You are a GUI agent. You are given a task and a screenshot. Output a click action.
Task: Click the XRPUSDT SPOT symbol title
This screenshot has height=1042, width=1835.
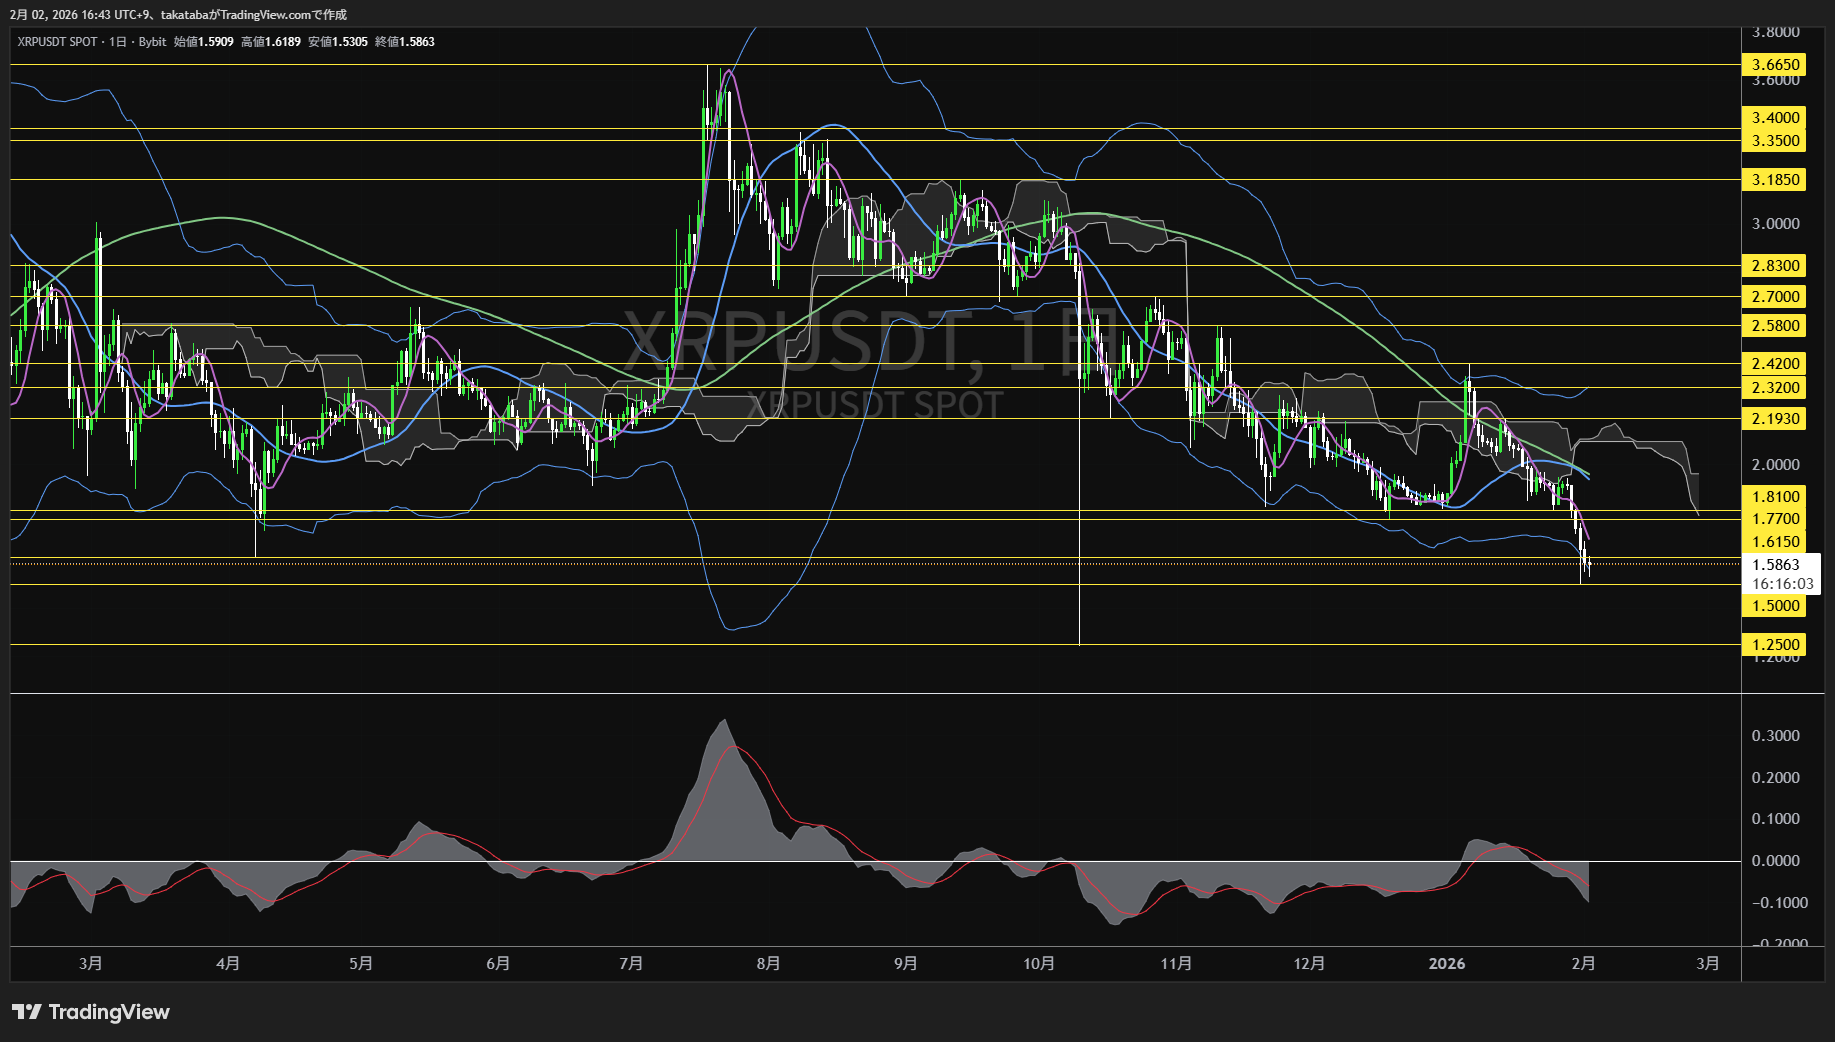point(57,42)
